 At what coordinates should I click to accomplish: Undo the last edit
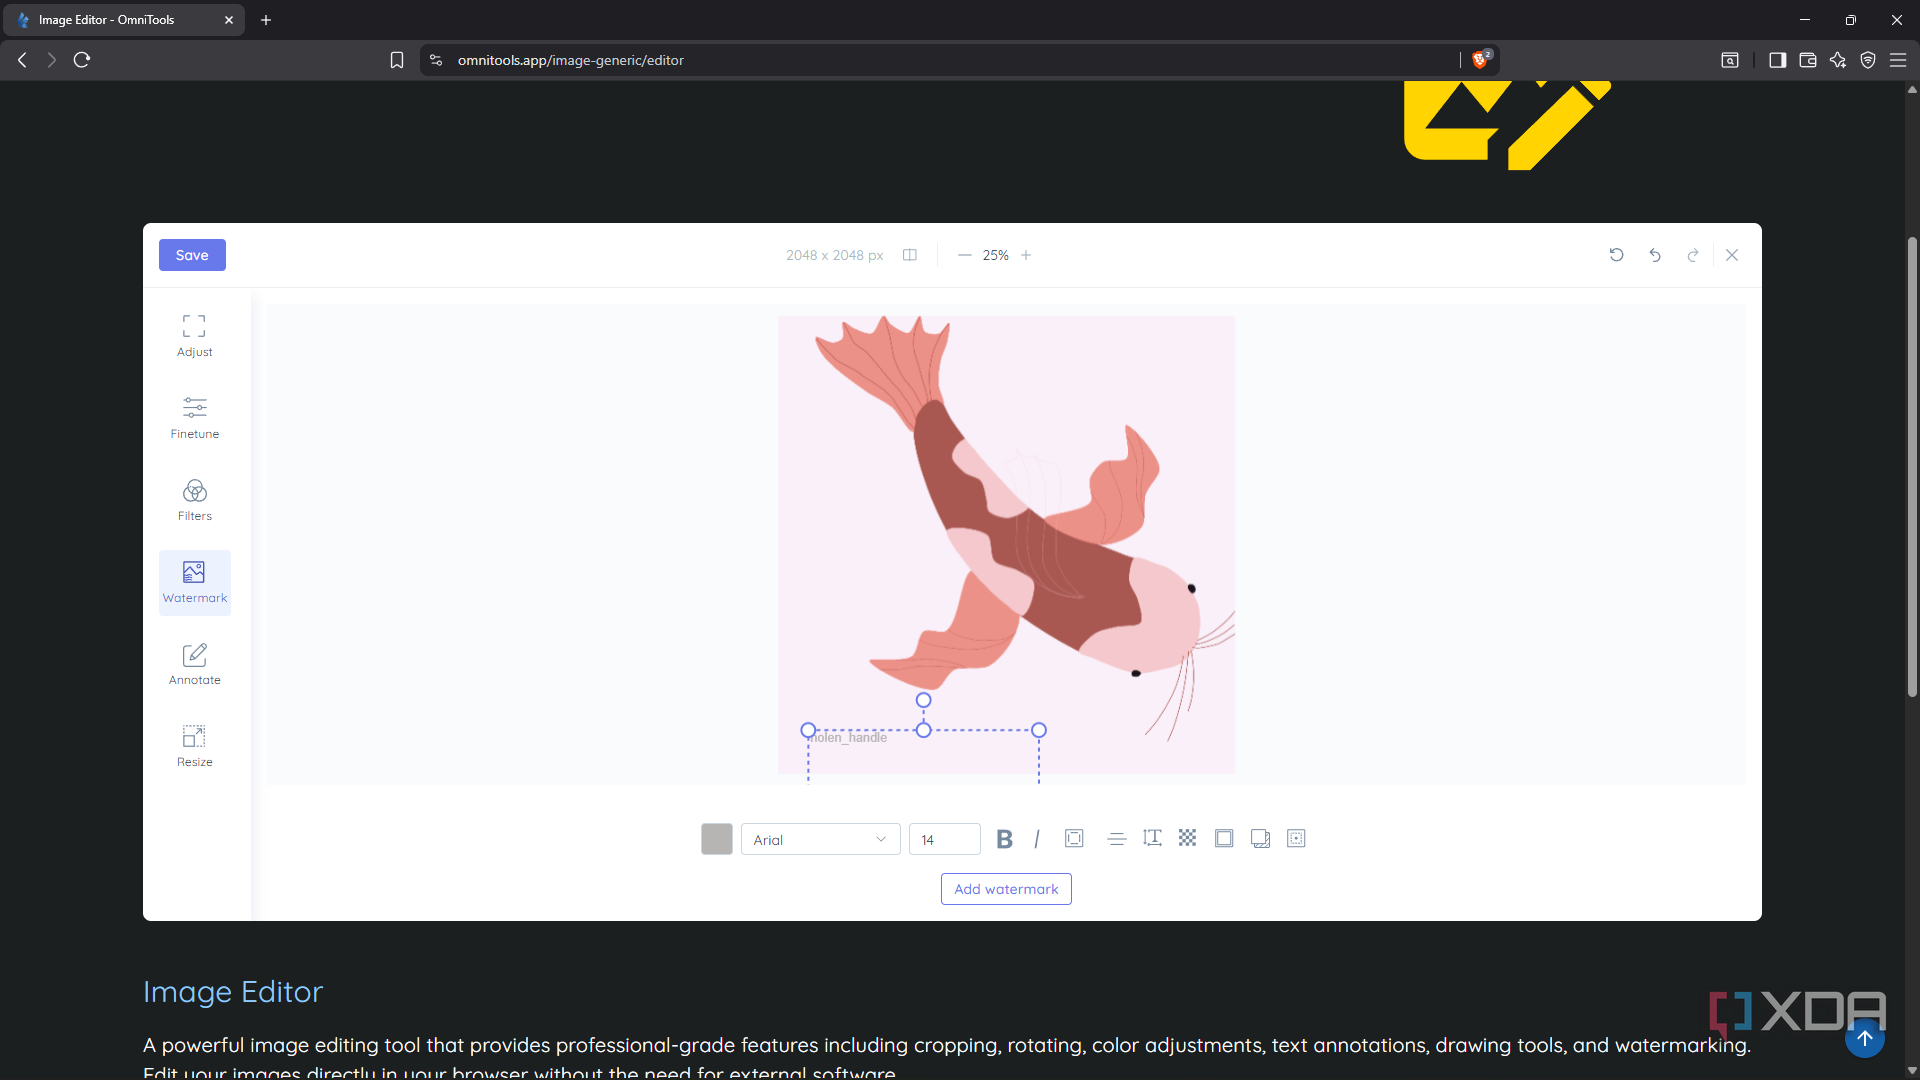(x=1655, y=255)
